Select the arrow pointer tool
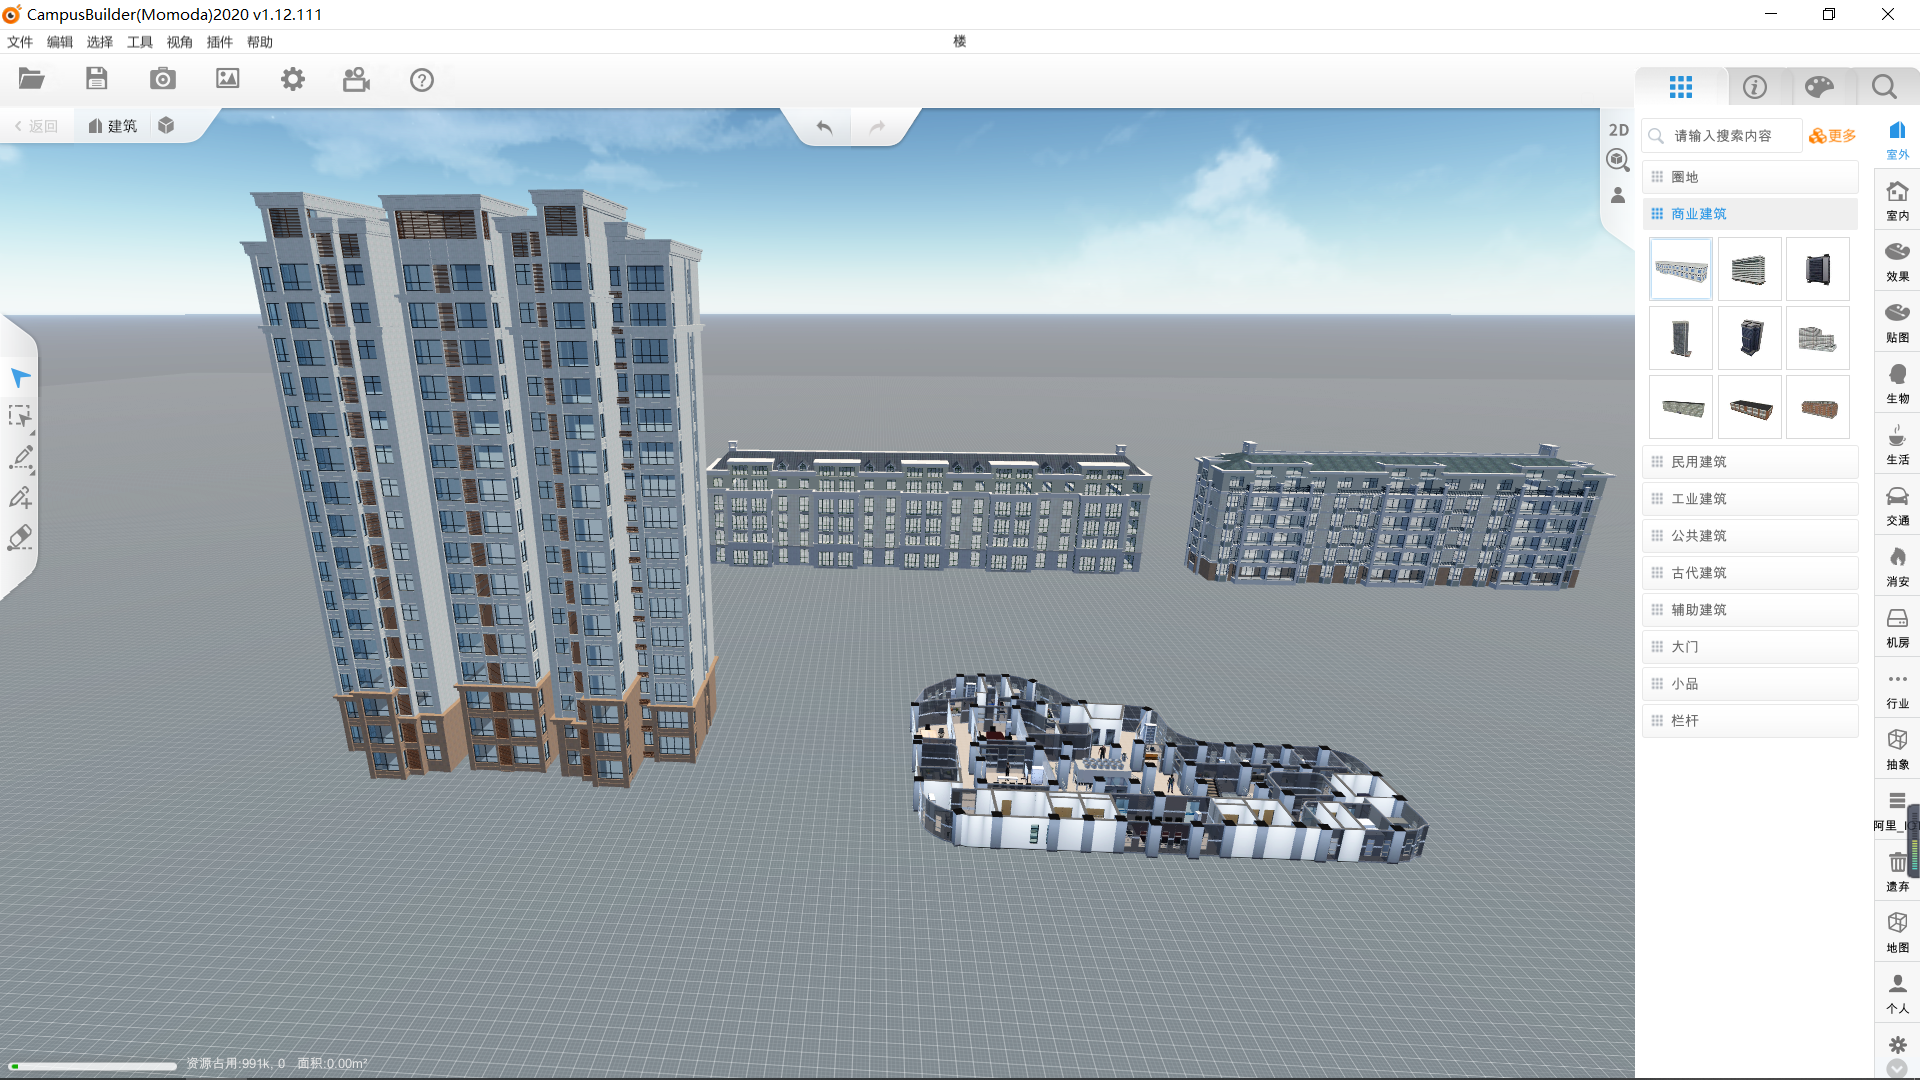The width and height of the screenshot is (1920, 1080). 20,378
